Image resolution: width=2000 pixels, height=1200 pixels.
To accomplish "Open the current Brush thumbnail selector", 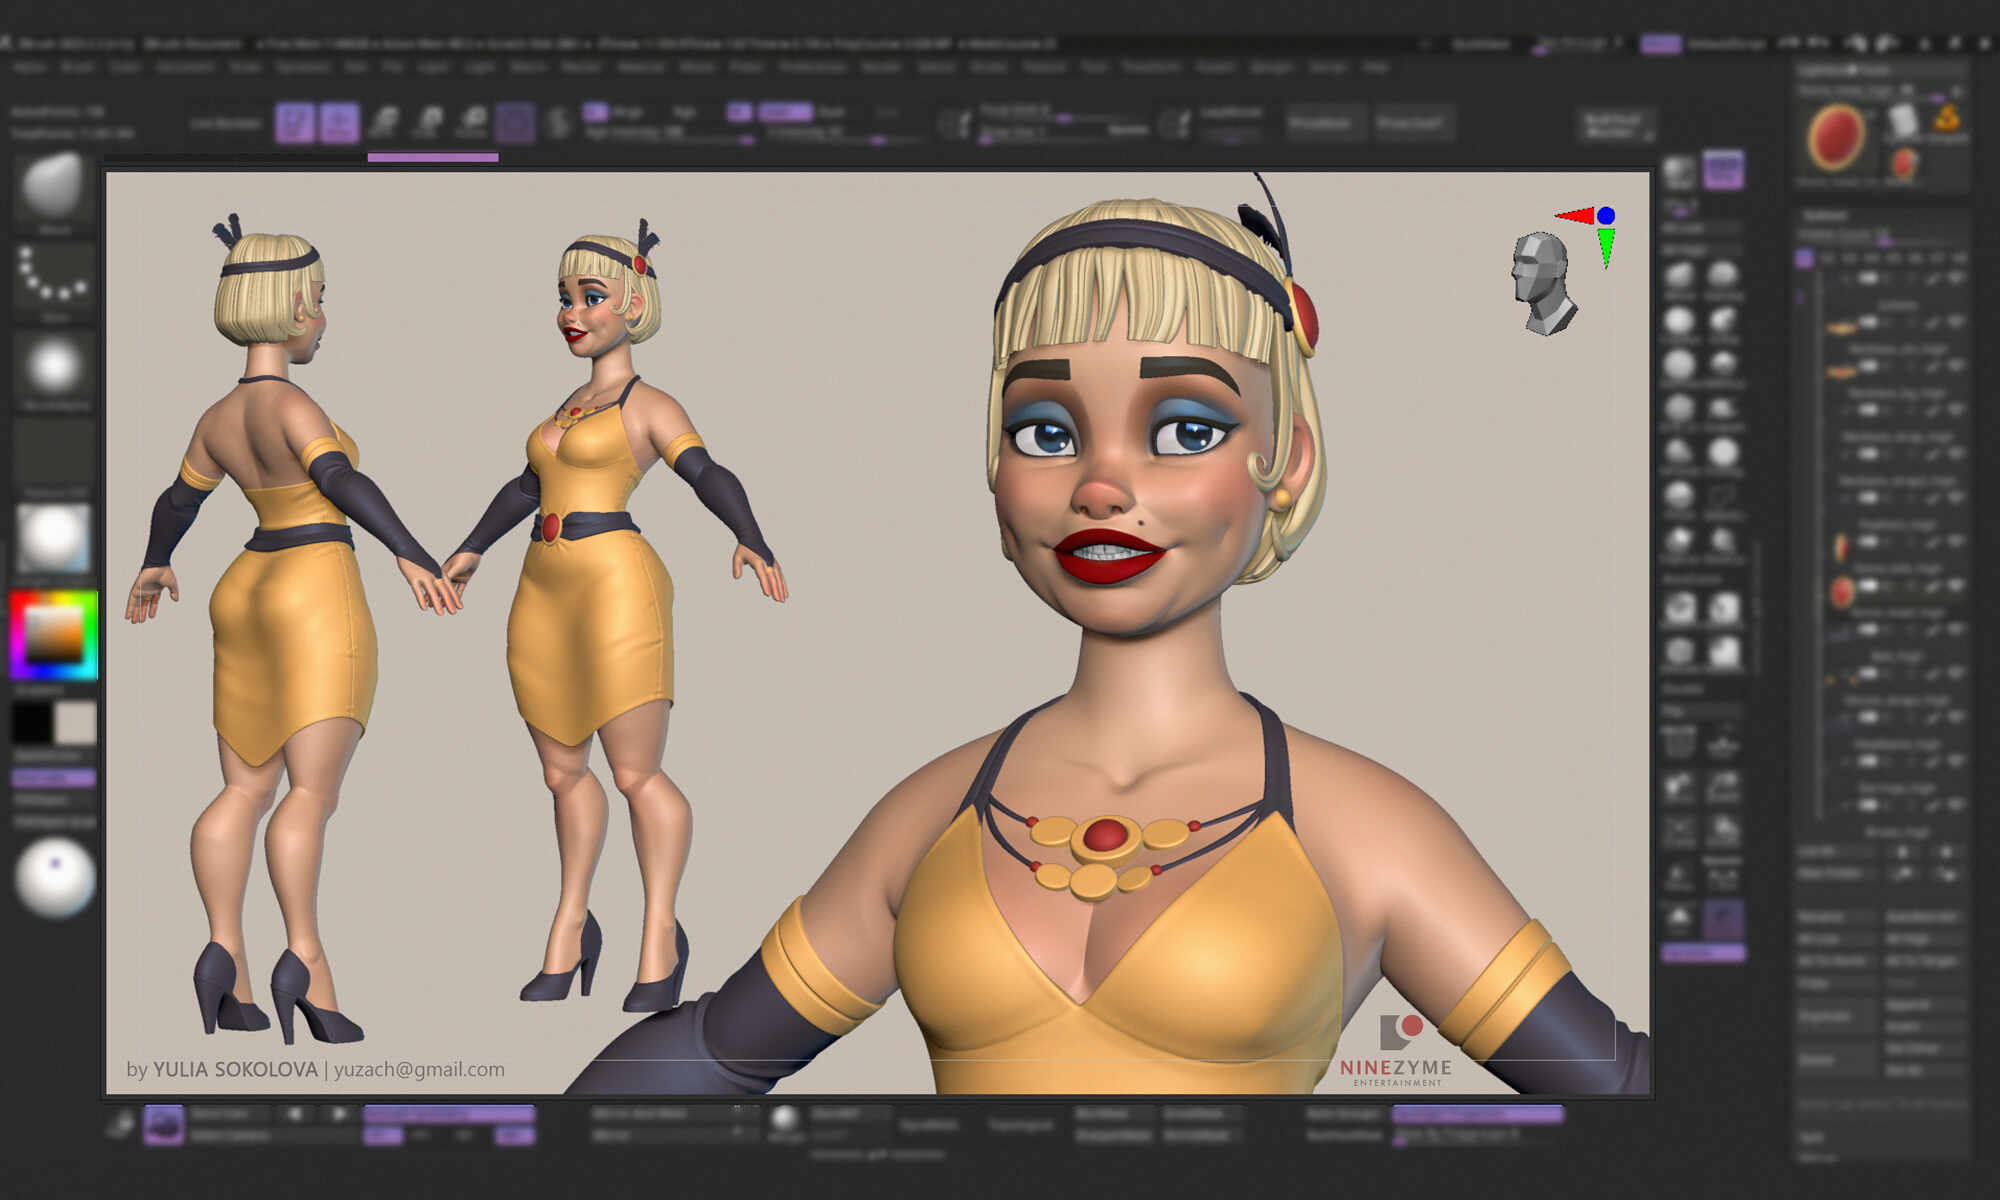I will click(x=54, y=187).
